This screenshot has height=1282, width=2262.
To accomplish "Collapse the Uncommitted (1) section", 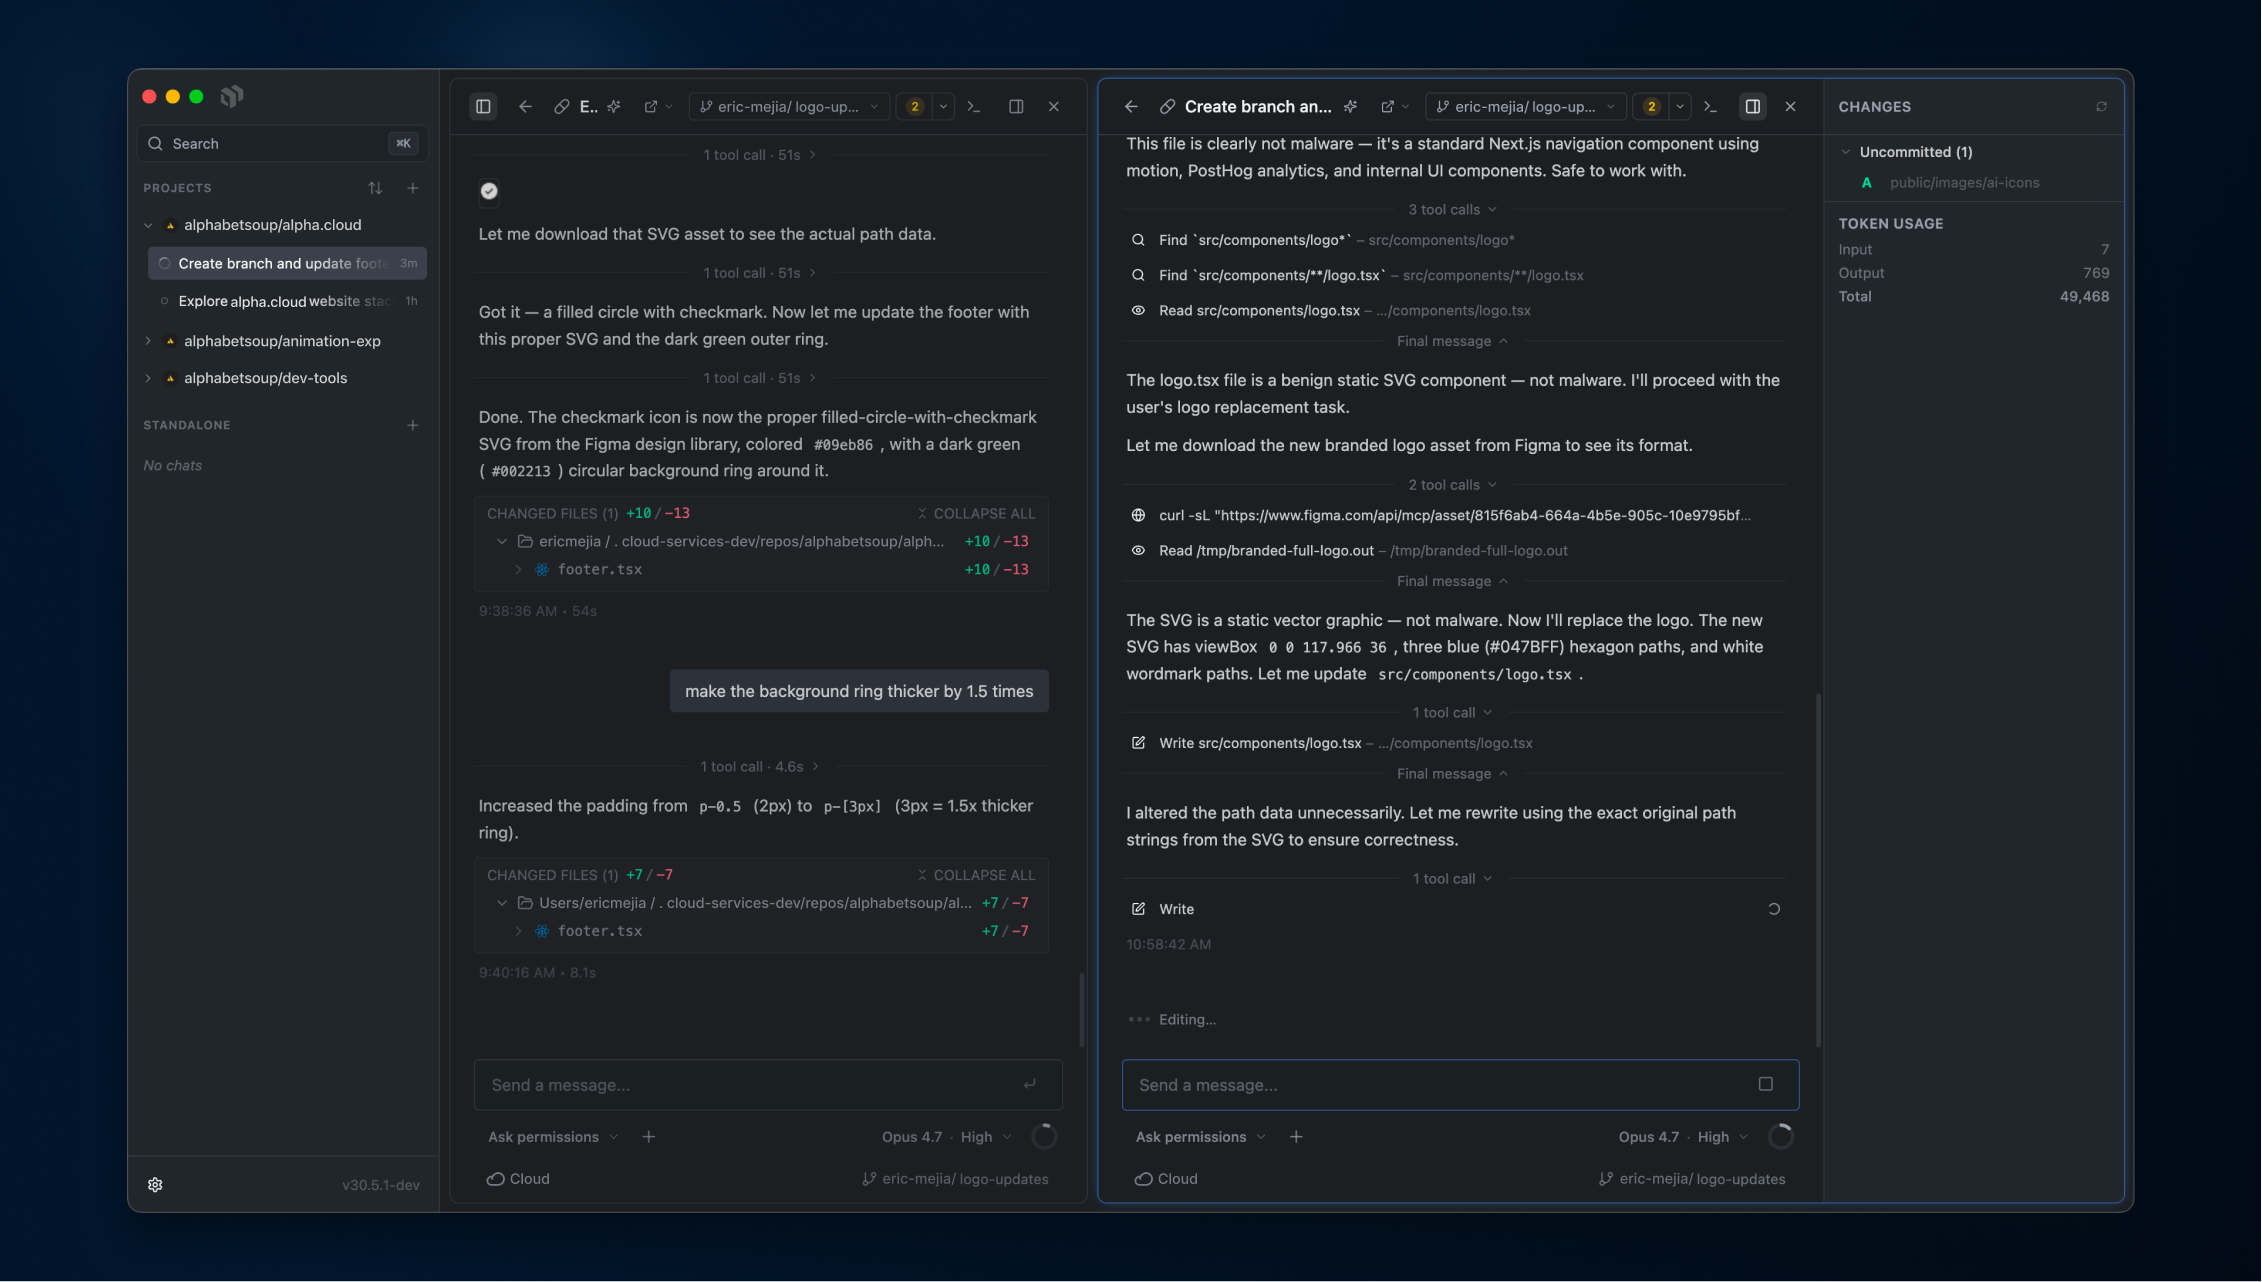I will click(1846, 152).
